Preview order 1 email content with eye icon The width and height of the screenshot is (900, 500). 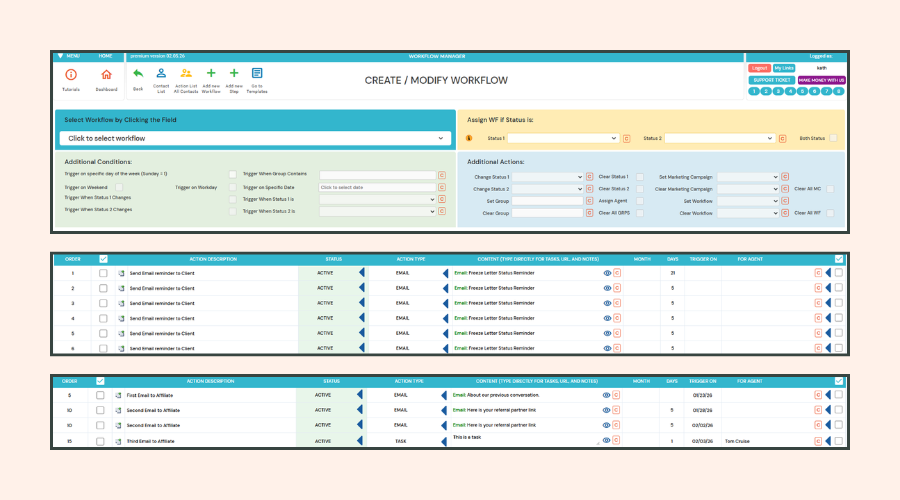click(x=607, y=273)
